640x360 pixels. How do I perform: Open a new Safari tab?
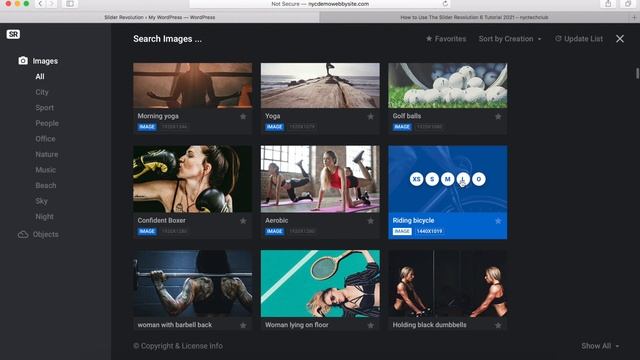[x=634, y=17]
